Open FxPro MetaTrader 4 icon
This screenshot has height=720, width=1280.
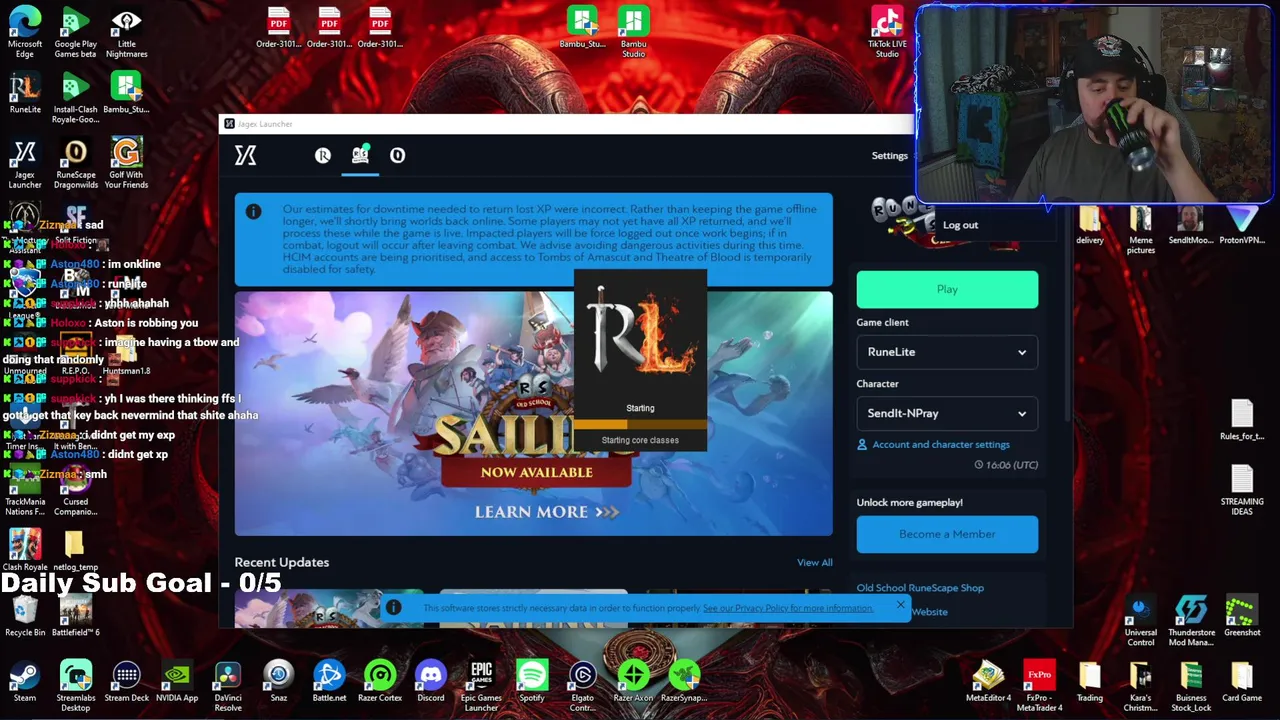(x=1039, y=685)
